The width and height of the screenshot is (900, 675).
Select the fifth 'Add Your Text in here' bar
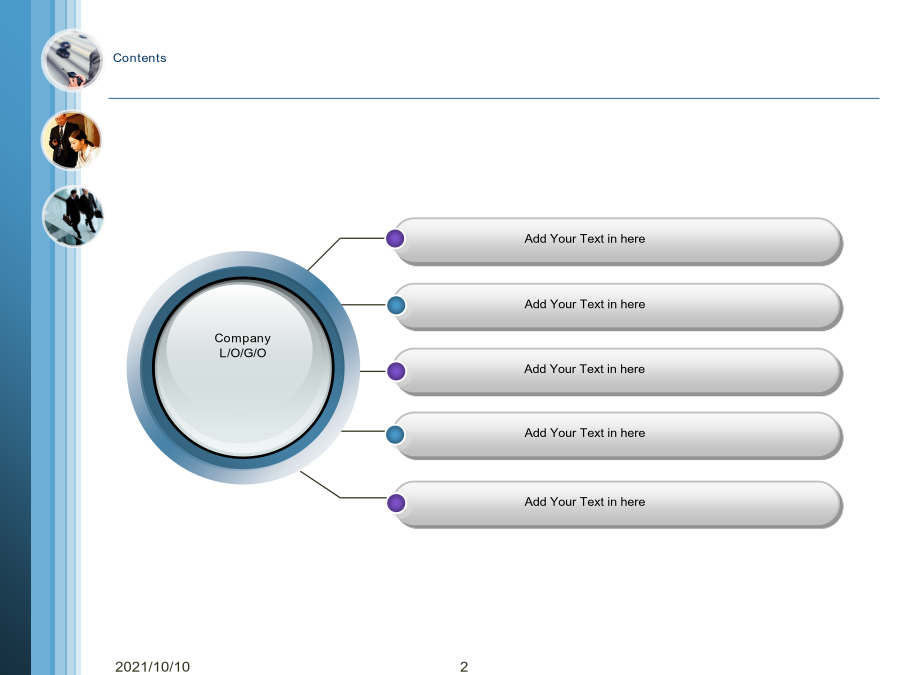pos(618,504)
